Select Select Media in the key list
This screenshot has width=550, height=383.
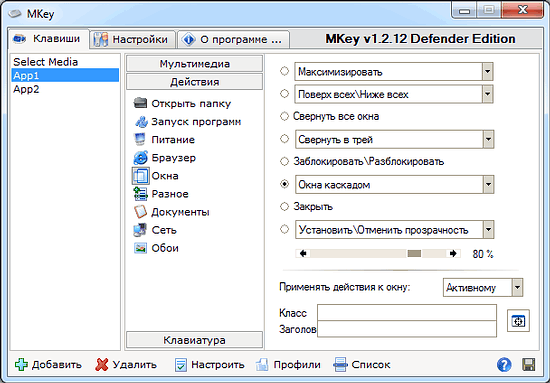coord(65,62)
